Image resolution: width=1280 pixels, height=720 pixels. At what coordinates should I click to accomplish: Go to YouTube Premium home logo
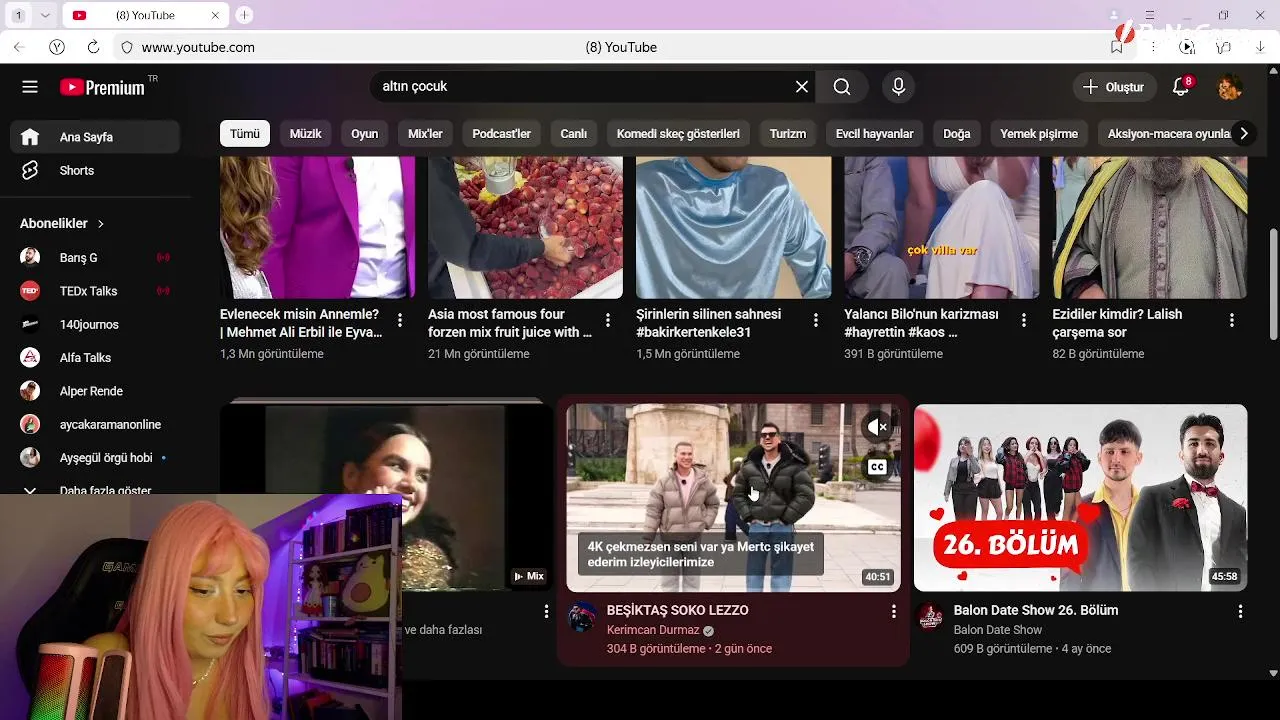pyautogui.click(x=102, y=87)
